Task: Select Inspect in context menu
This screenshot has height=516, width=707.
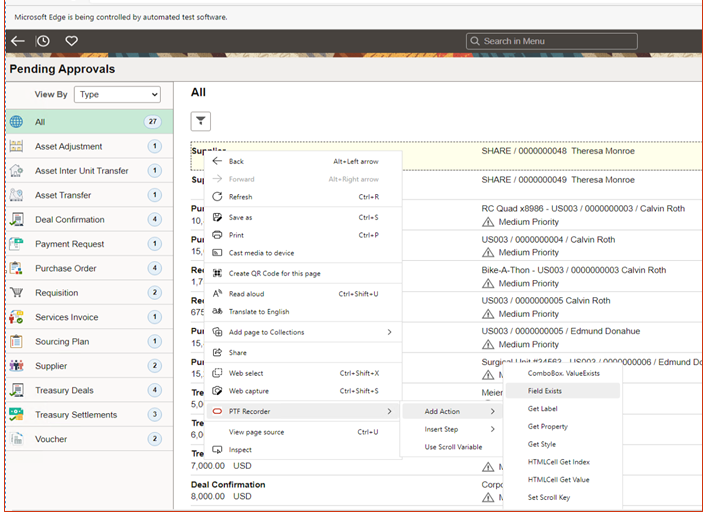Action: click(x=302, y=450)
